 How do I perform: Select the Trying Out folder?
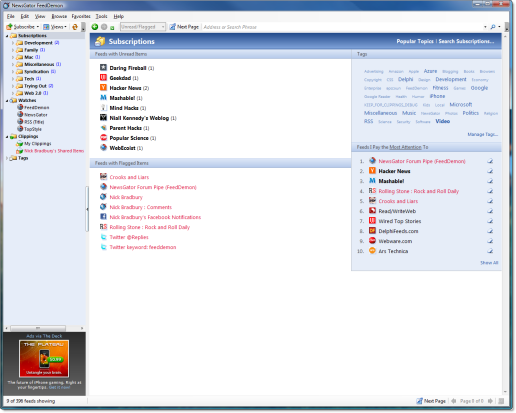(x=35, y=86)
